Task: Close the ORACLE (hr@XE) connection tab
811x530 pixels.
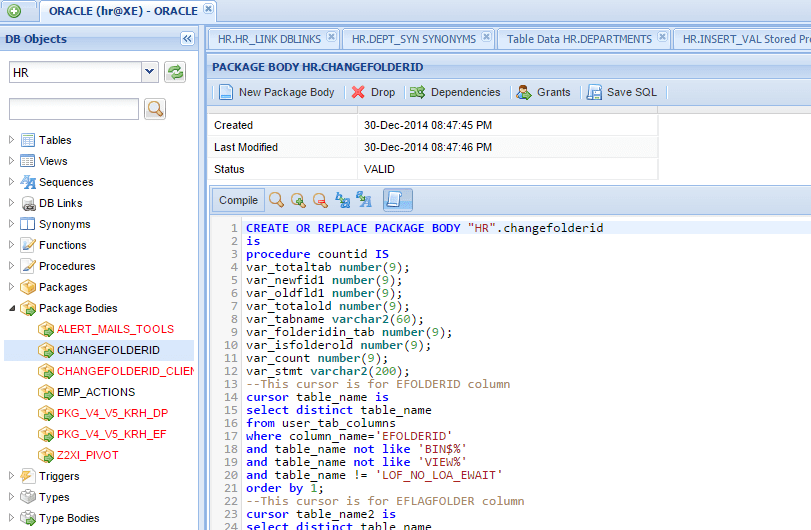Action: tap(208, 8)
